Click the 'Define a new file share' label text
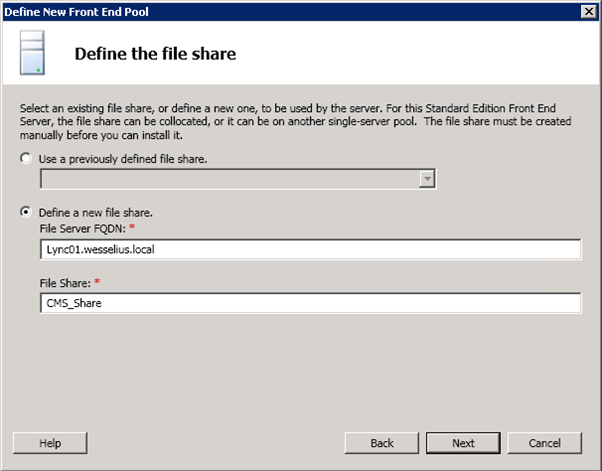 [x=95, y=212]
